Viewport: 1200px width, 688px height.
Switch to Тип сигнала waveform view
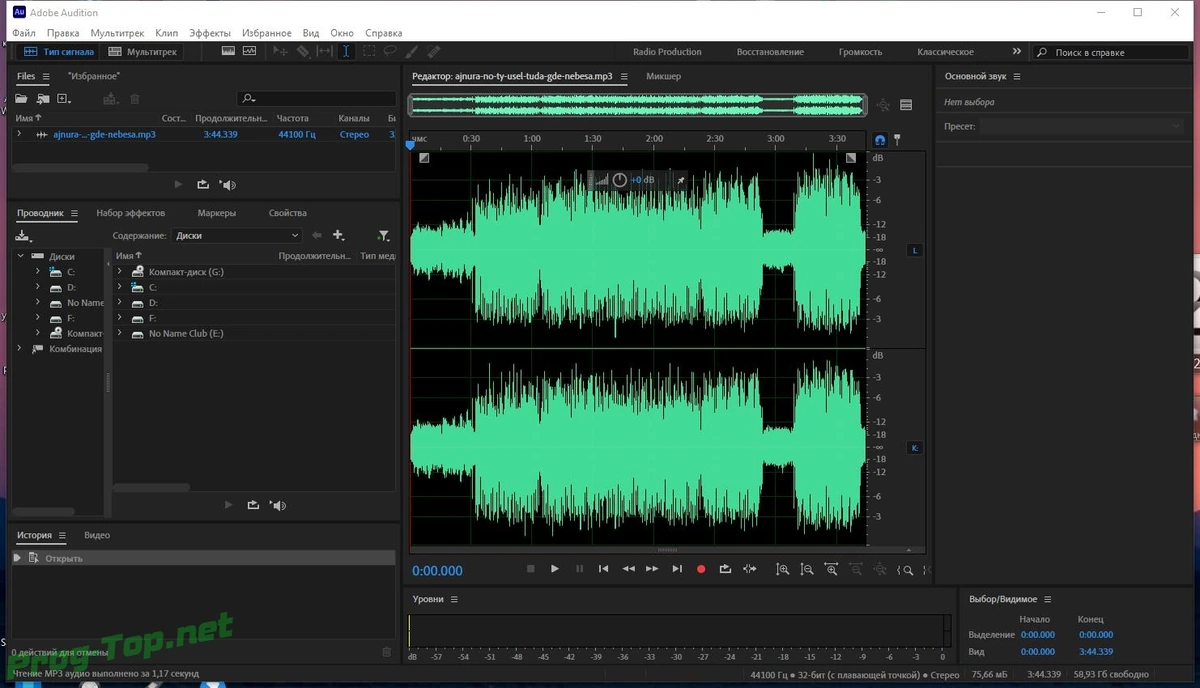click(x=58, y=51)
